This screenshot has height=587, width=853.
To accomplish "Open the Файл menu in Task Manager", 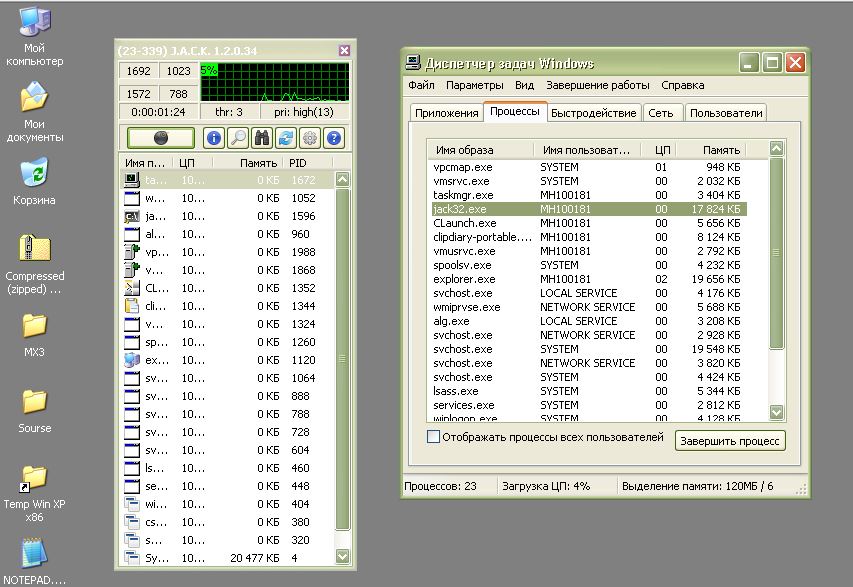I will (x=420, y=86).
